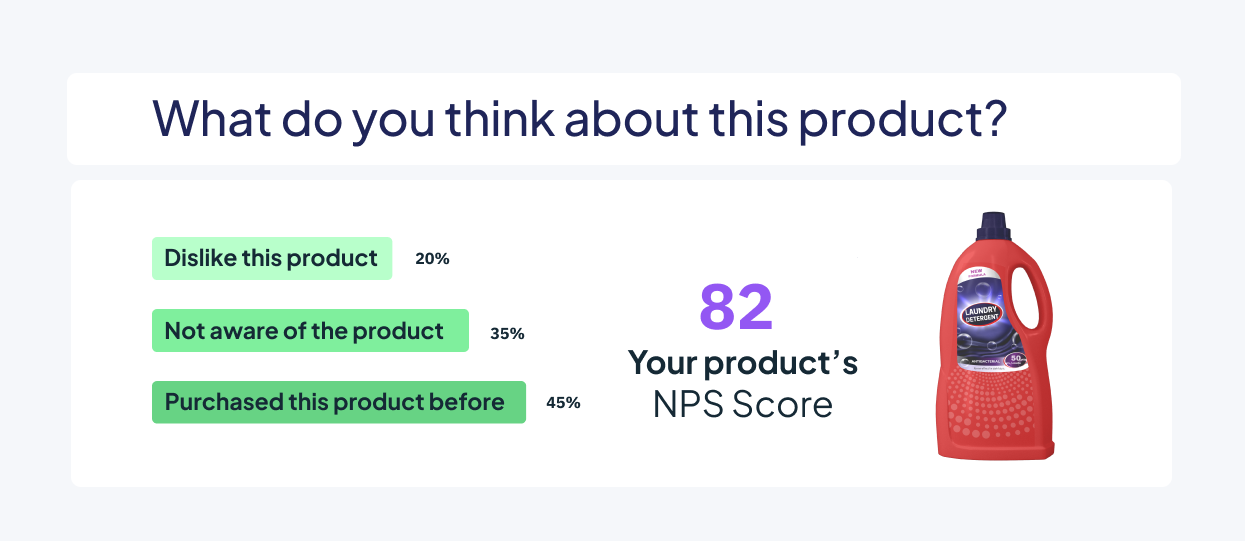Viewport: 1245px width, 541px height.
Task: Click the purple 82 score number
Action: [736, 306]
